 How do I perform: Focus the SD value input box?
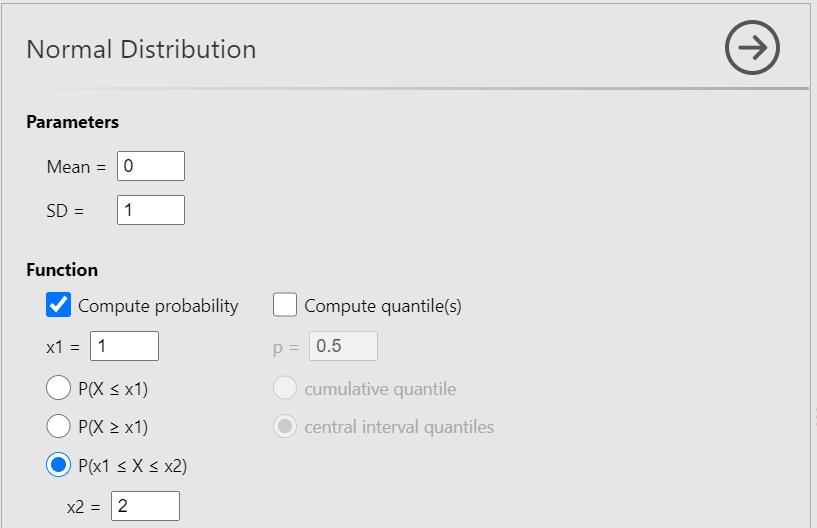coord(151,210)
